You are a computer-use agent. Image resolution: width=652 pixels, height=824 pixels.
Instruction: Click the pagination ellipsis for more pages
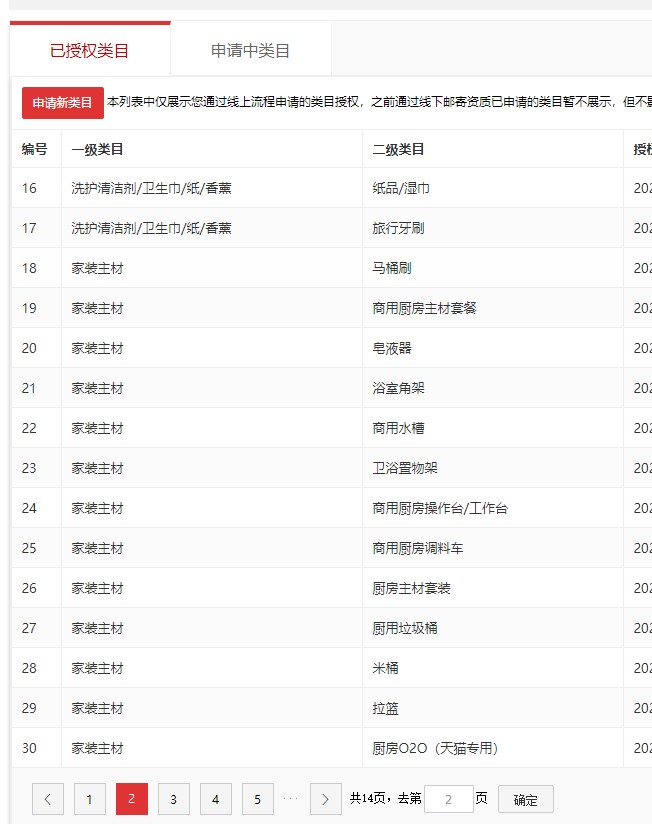pos(291,799)
